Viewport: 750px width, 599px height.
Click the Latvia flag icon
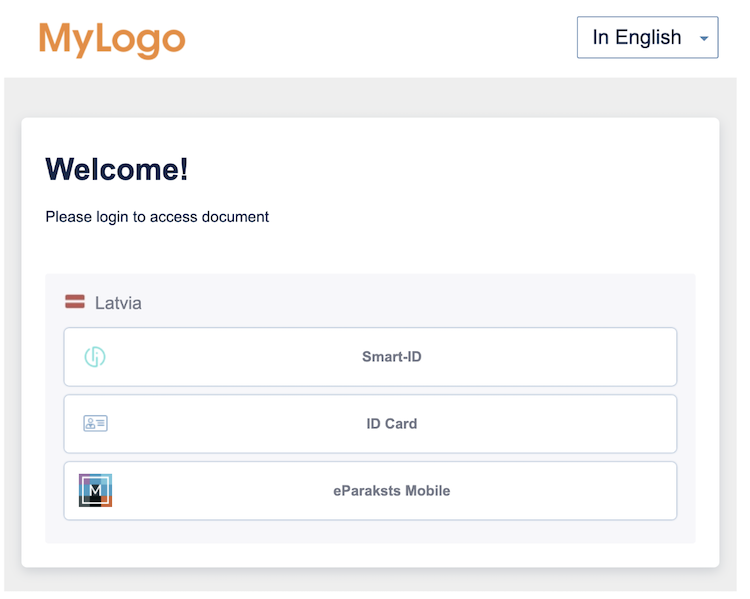(75, 302)
